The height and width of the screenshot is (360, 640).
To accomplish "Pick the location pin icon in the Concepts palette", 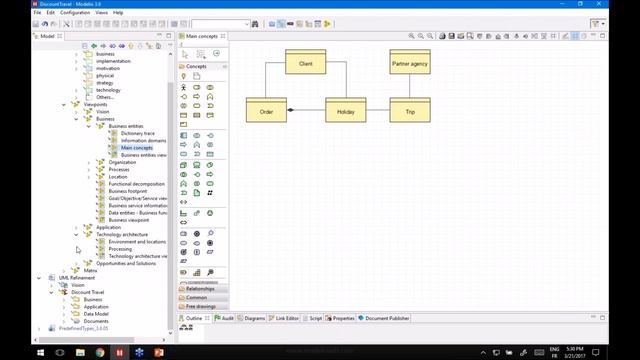I will click(x=184, y=76).
